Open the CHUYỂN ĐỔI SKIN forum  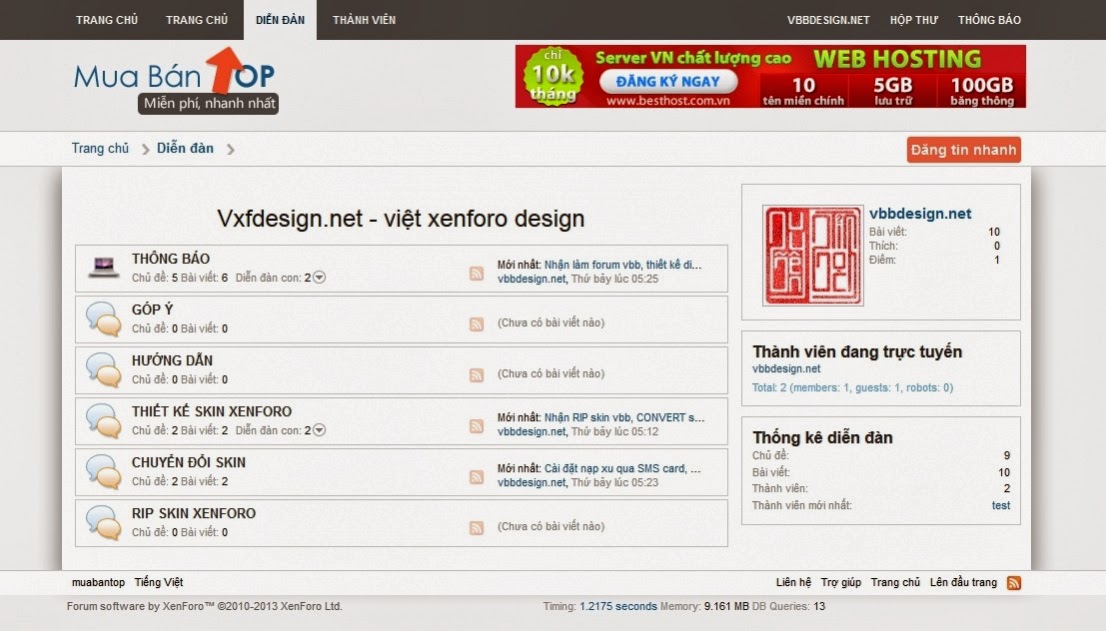click(188, 462)
